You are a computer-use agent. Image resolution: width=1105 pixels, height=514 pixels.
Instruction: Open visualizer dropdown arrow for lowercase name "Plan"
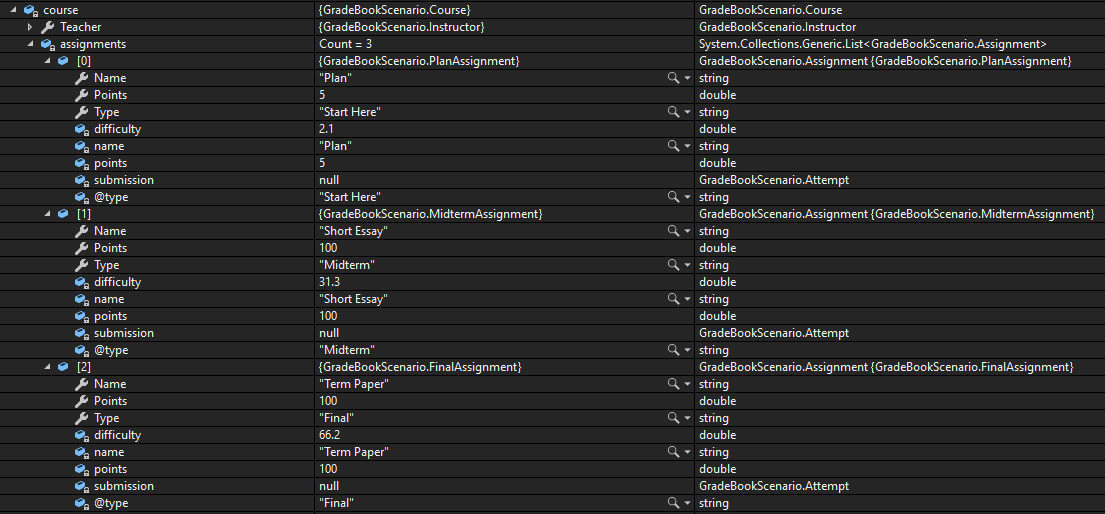[687, 146]
